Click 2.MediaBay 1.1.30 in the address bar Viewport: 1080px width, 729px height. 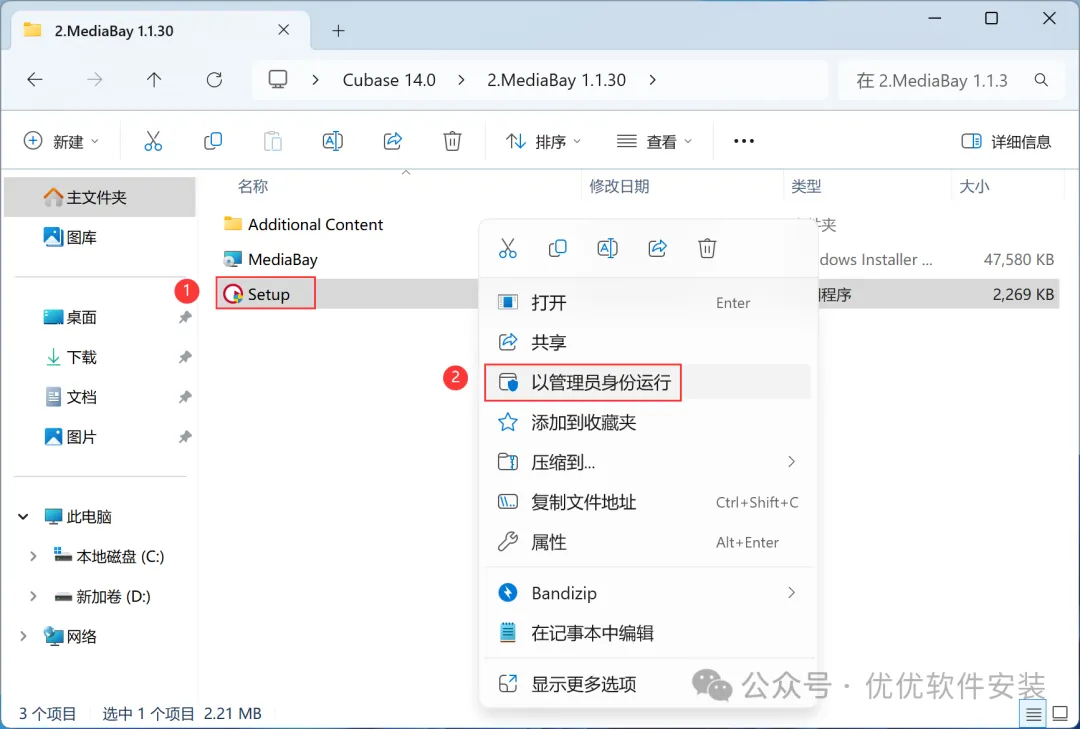tap(557, 80)
